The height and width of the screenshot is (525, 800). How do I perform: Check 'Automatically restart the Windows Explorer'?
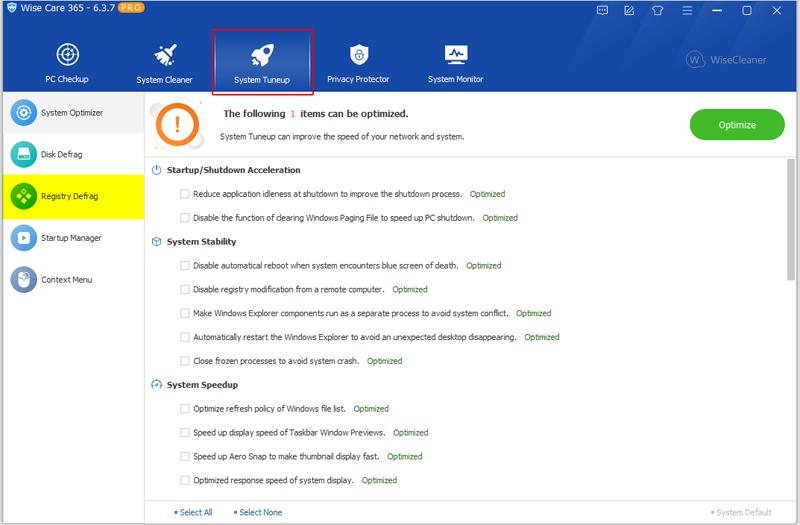185,337
